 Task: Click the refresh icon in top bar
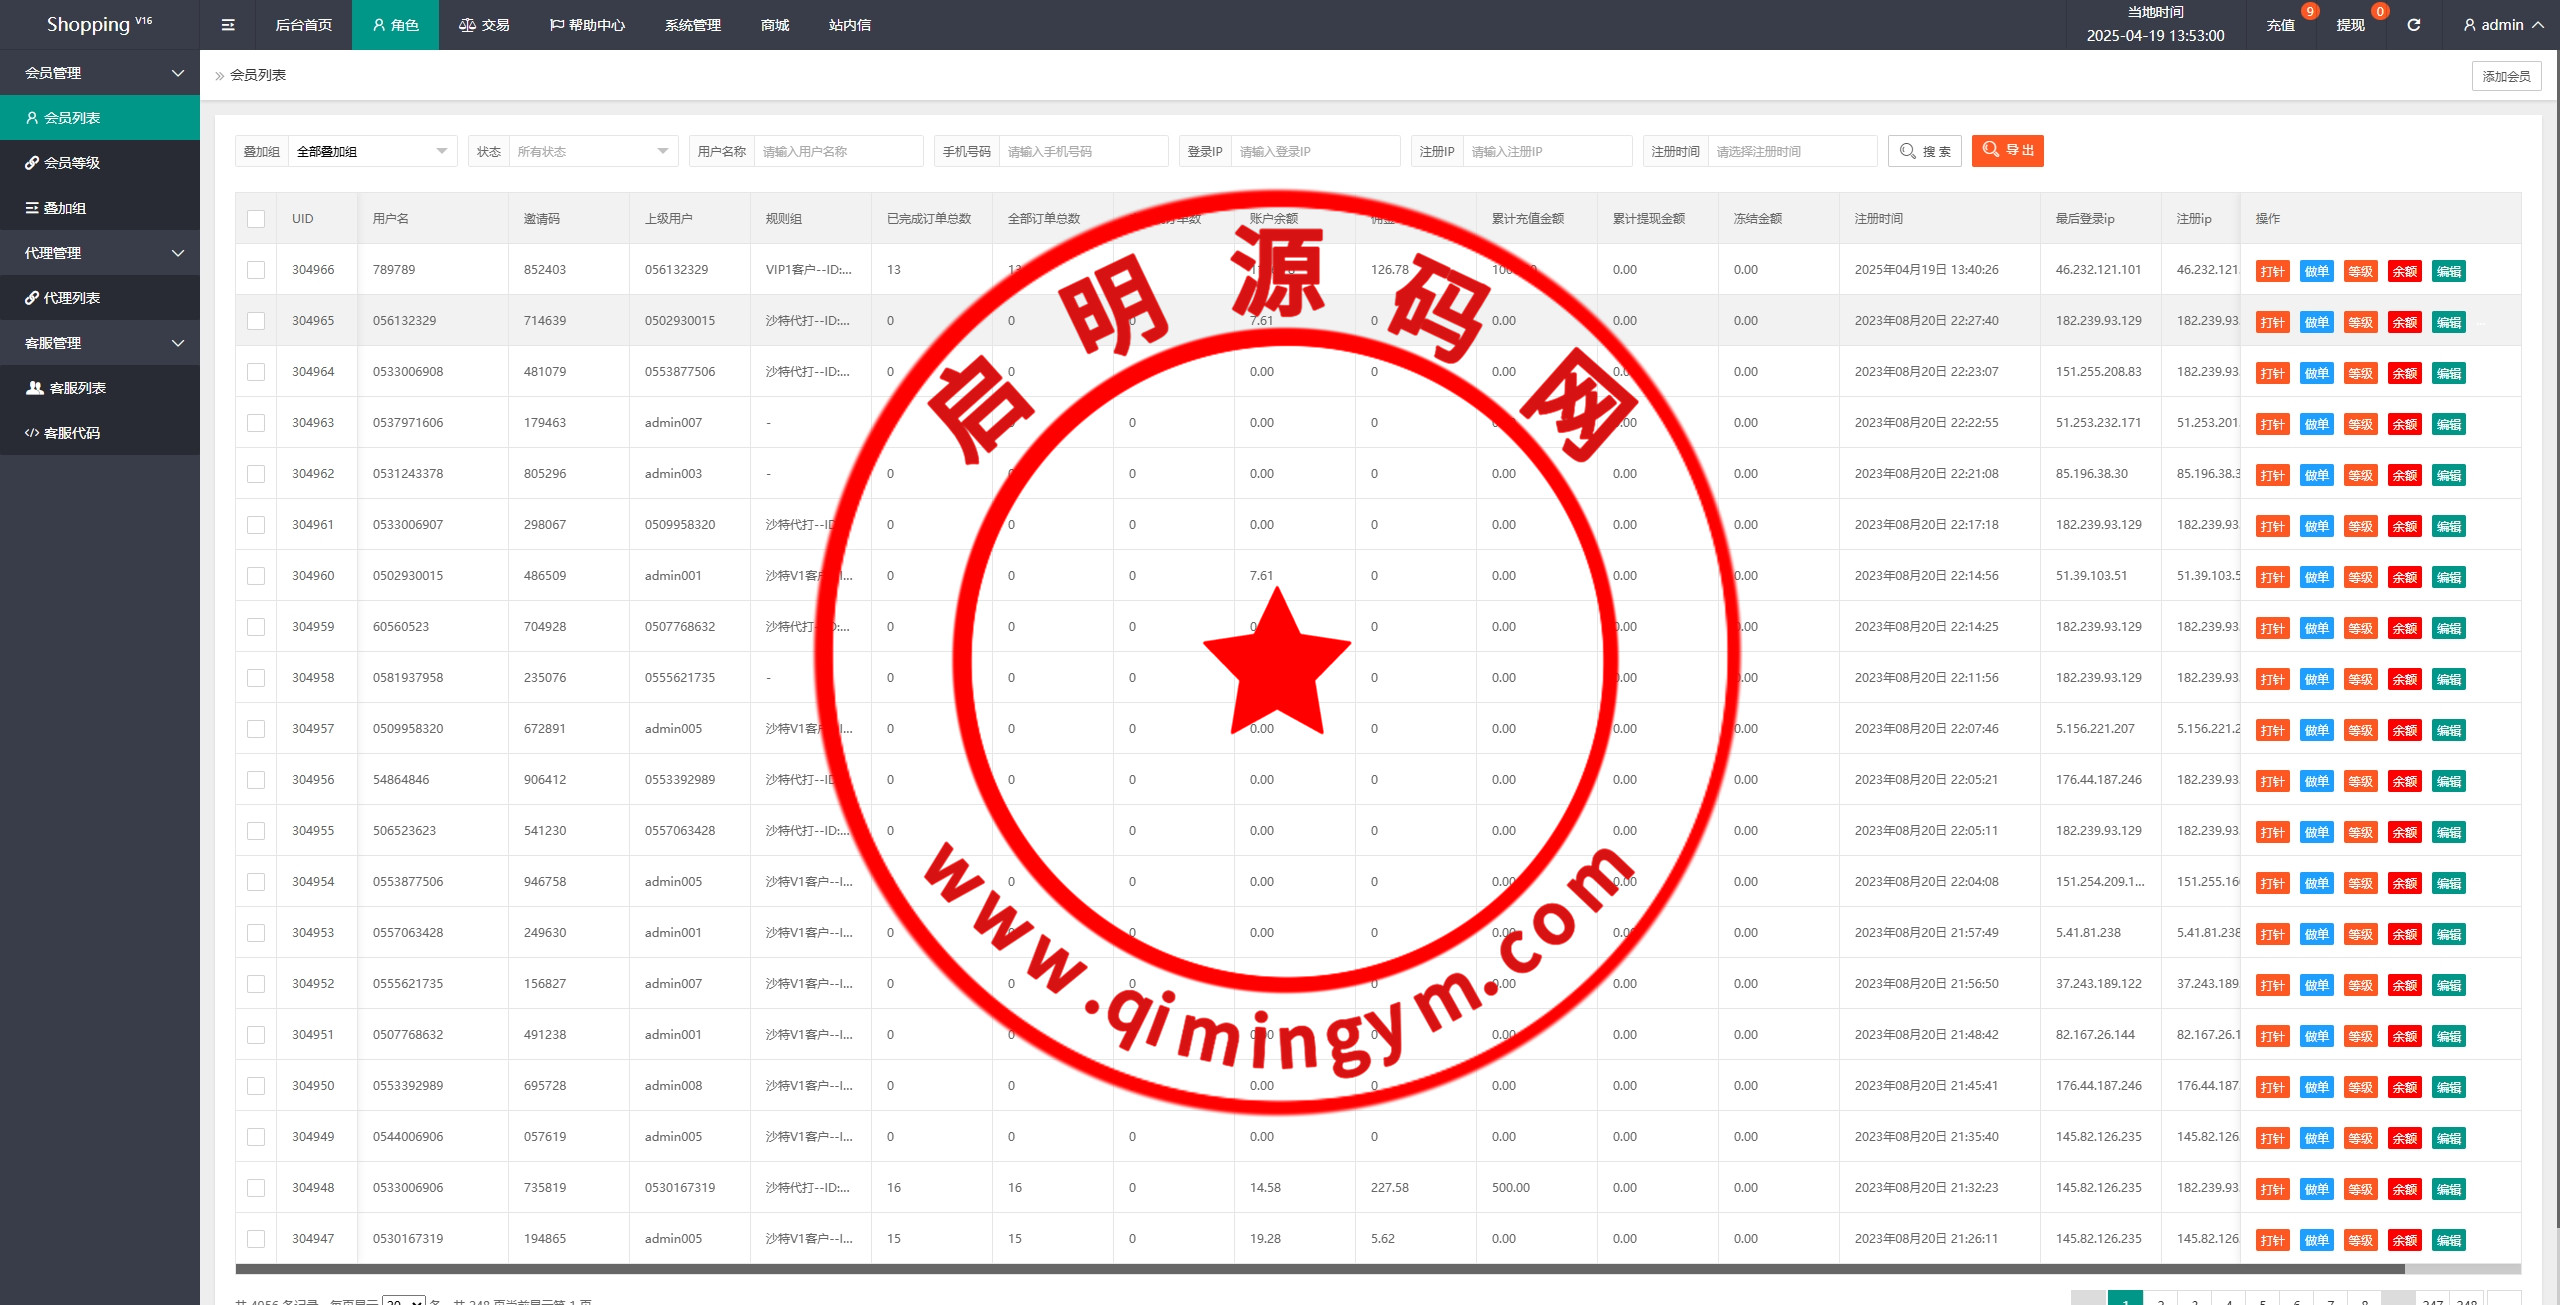coord(2413,25)
